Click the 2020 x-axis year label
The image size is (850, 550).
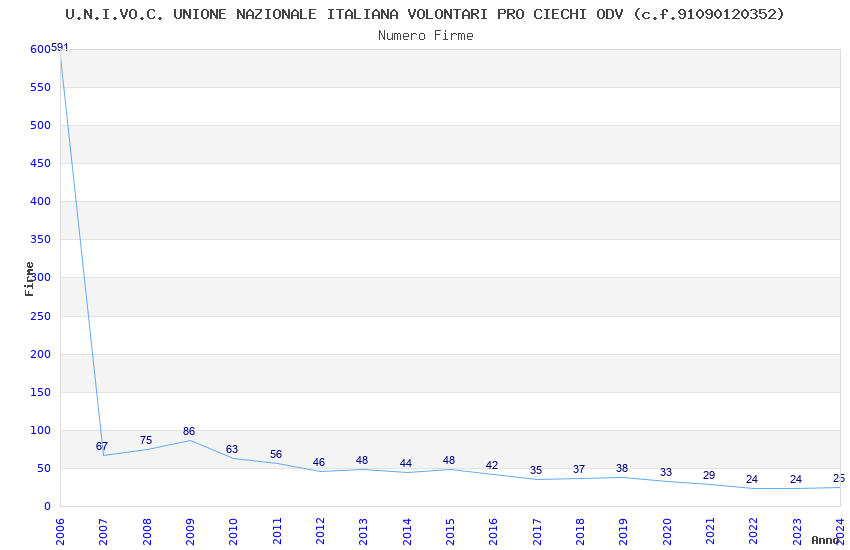pyautogui.click(x=667, y=531)
